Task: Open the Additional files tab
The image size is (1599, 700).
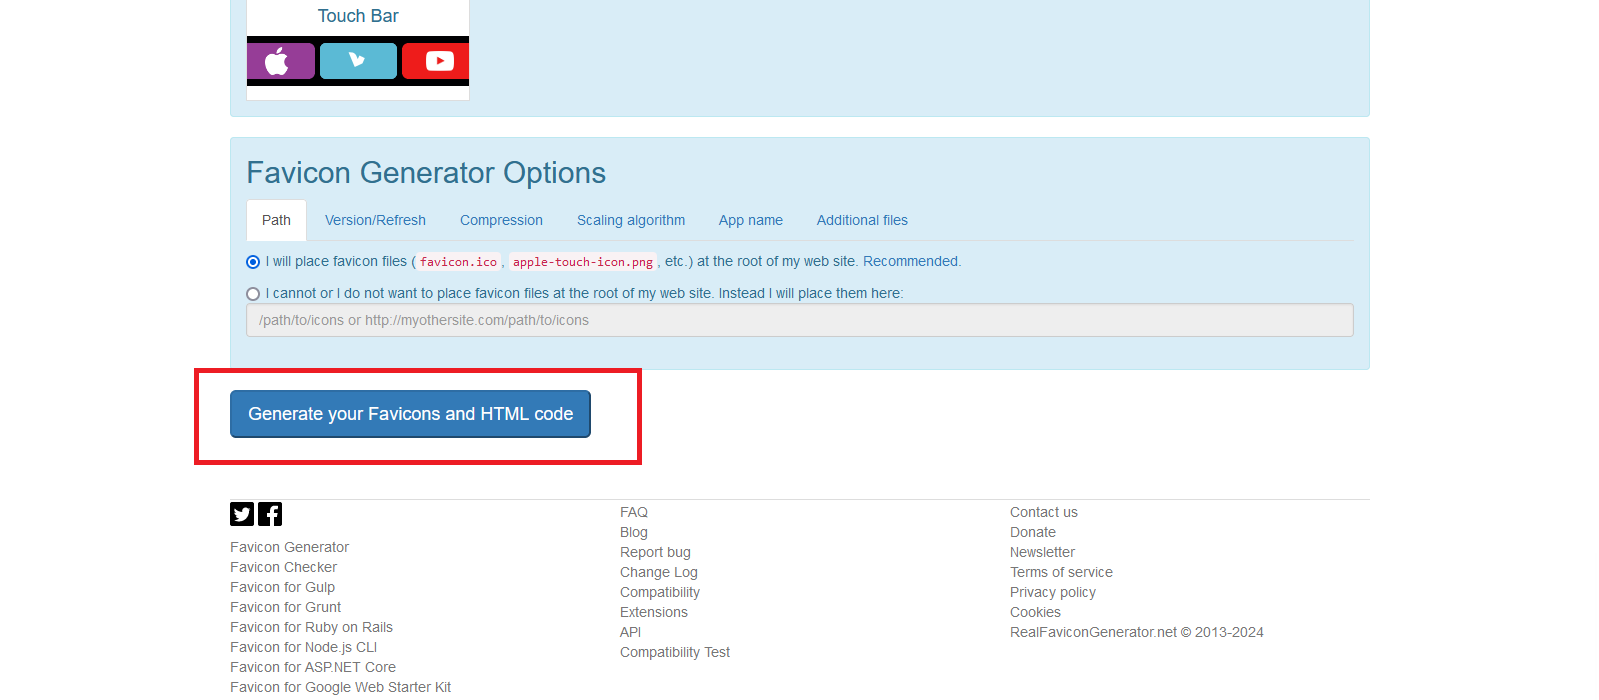Action: [862, 220]
